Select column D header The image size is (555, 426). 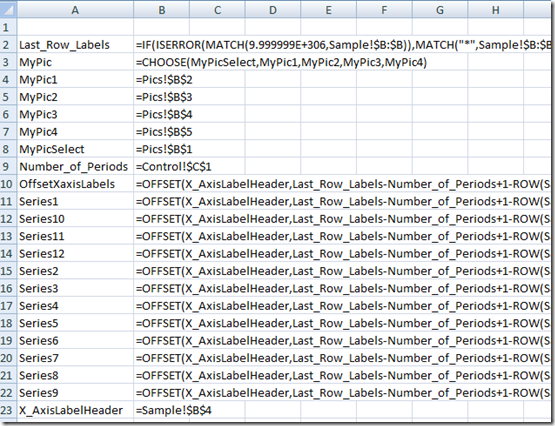[x=273, y=10]
